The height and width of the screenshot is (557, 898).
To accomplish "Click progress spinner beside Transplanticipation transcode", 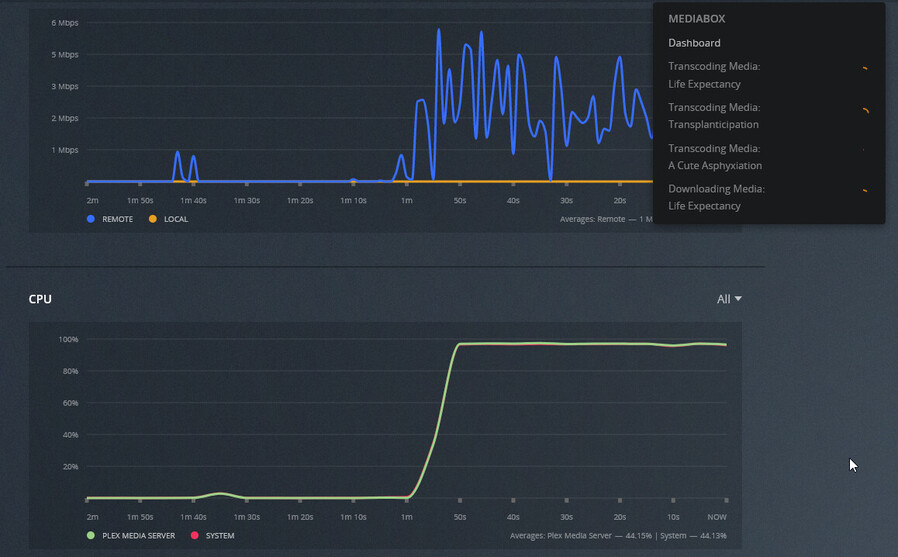I will tap(865, 110).
